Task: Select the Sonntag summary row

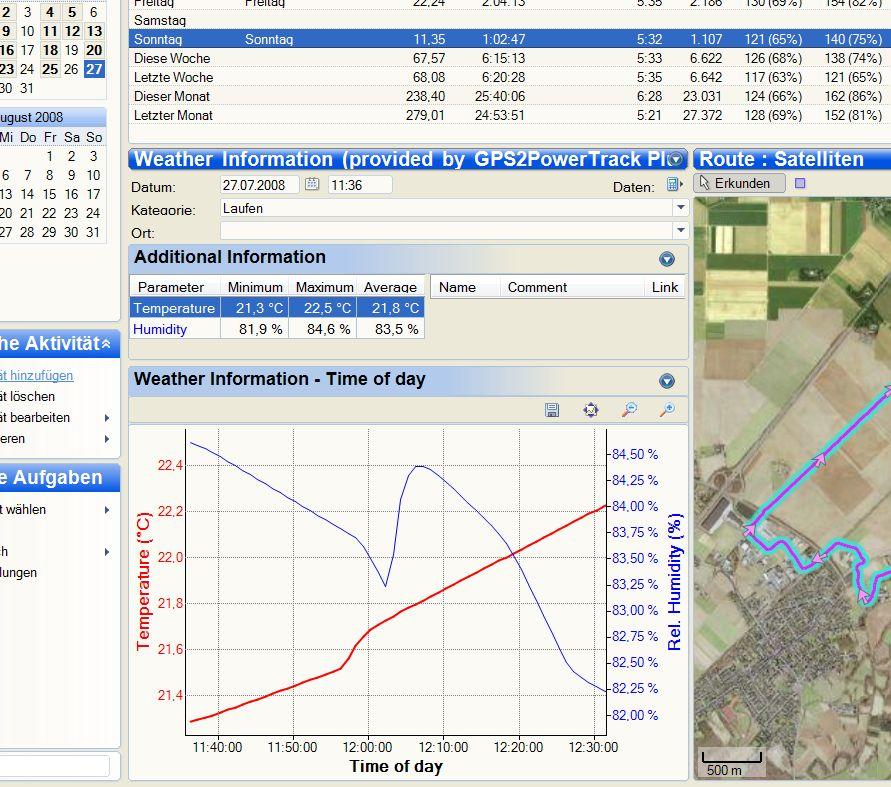Action: pyautogui.click(x=509, y=39)
